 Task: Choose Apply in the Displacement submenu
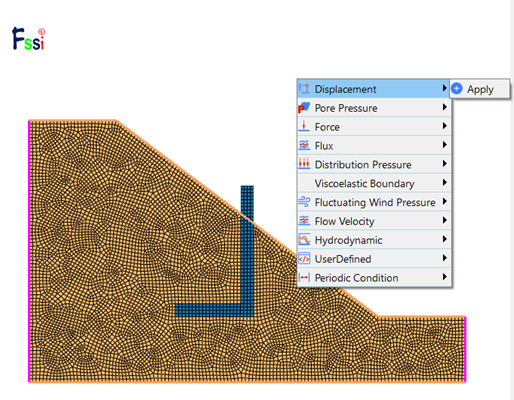coord(480,89)
